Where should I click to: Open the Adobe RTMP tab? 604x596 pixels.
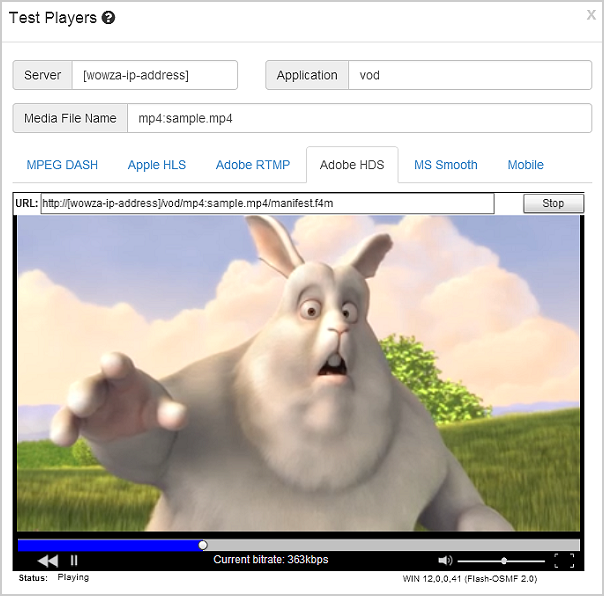click(253, 165)
